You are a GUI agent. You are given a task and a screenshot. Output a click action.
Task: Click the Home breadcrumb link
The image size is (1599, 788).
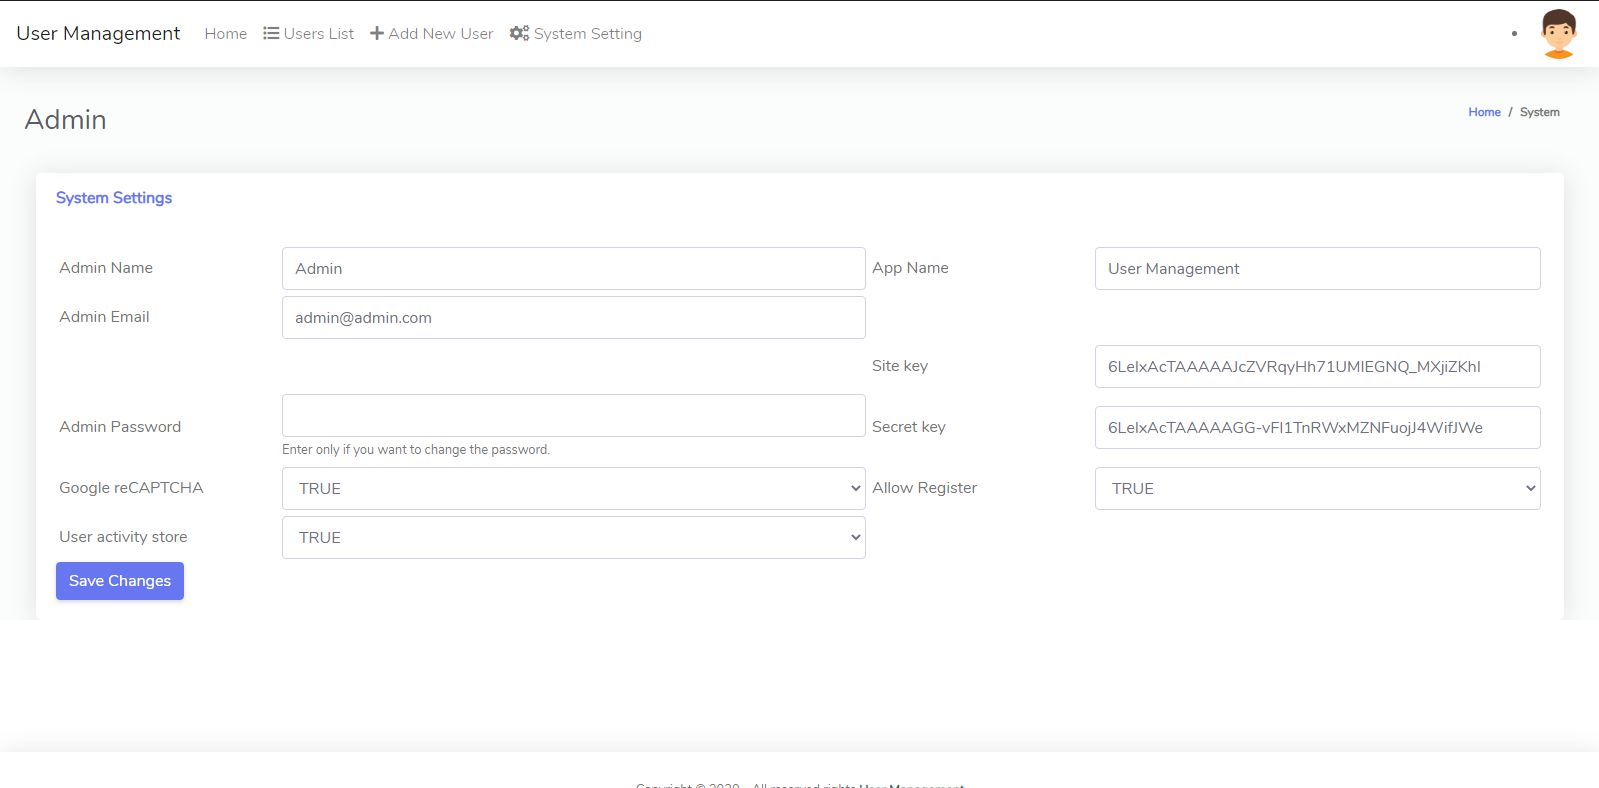pyautogui.click(x=1484, y=112)
